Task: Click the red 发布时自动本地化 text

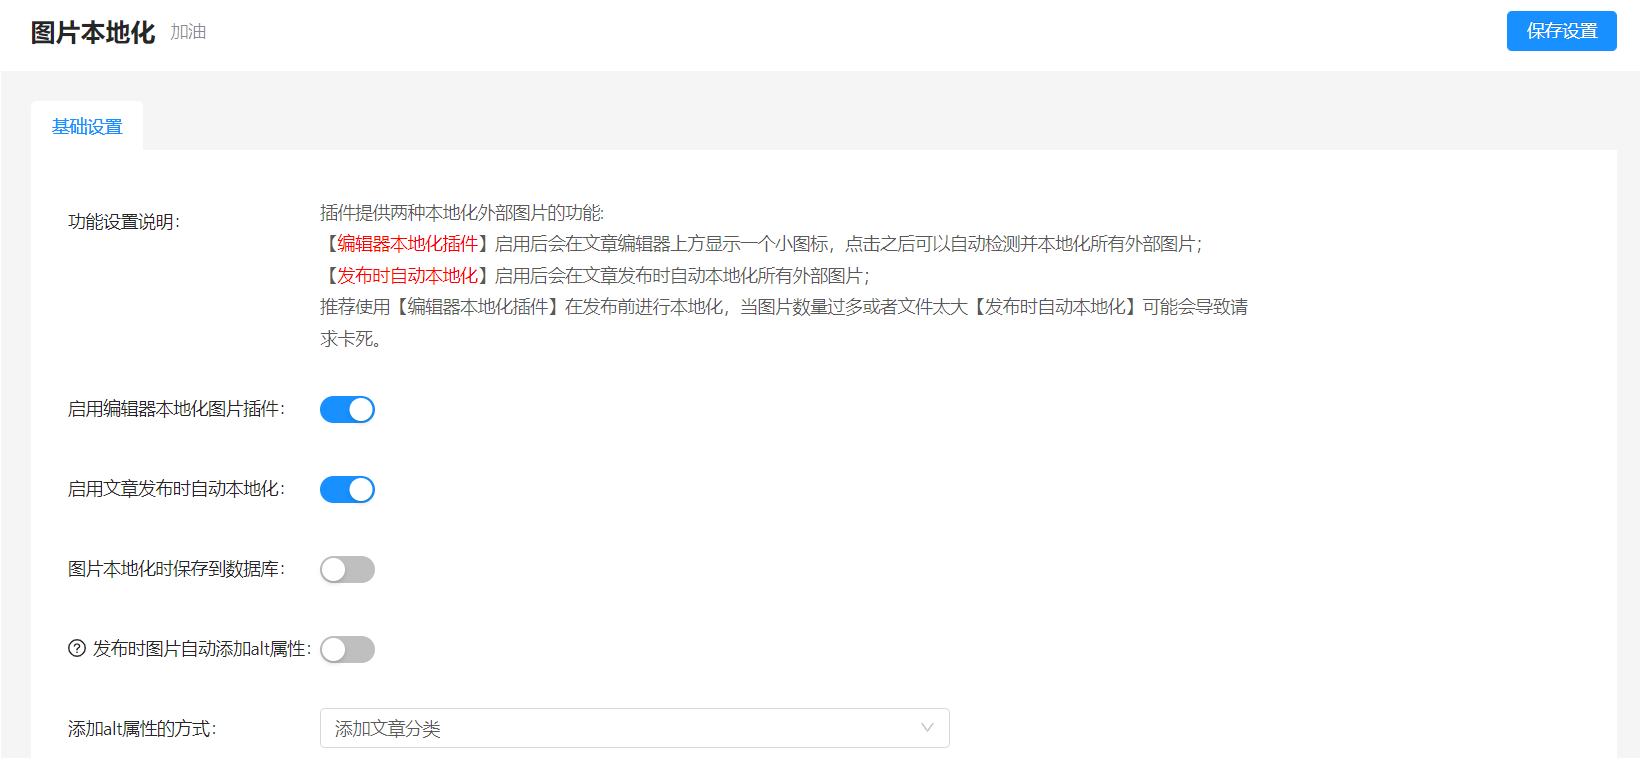Action: (x=407, y=276)
